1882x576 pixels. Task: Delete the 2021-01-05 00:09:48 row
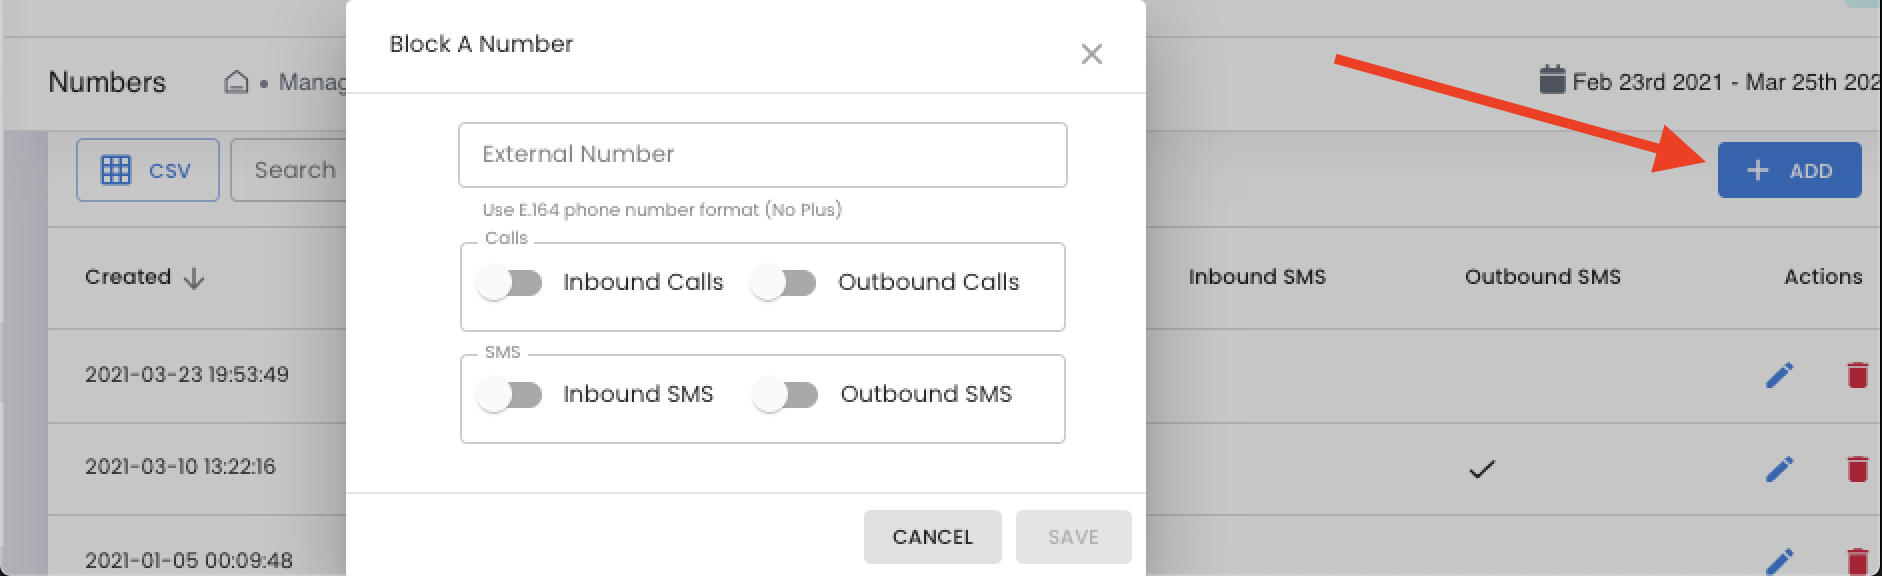coord(1857,561)
